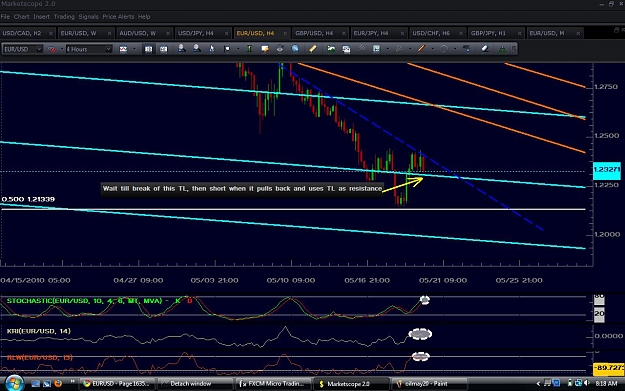
Task: Open the Signals menu
Action: [x=88, y=17]
